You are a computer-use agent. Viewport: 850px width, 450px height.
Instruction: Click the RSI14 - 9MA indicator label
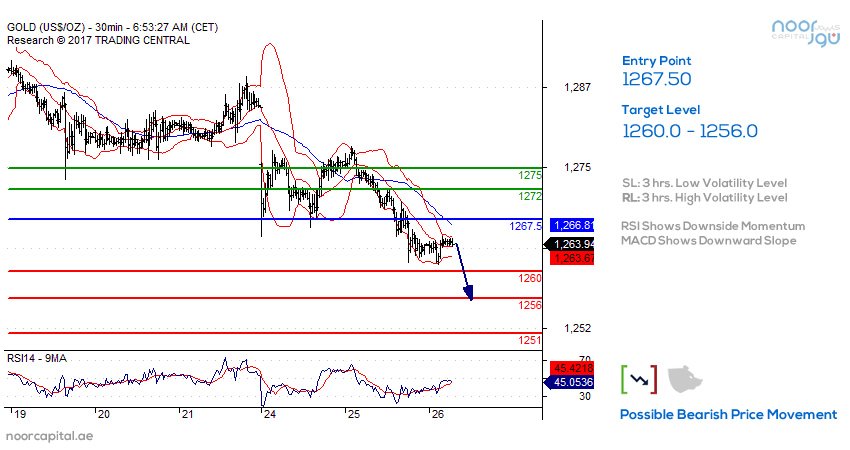point(37,358)
